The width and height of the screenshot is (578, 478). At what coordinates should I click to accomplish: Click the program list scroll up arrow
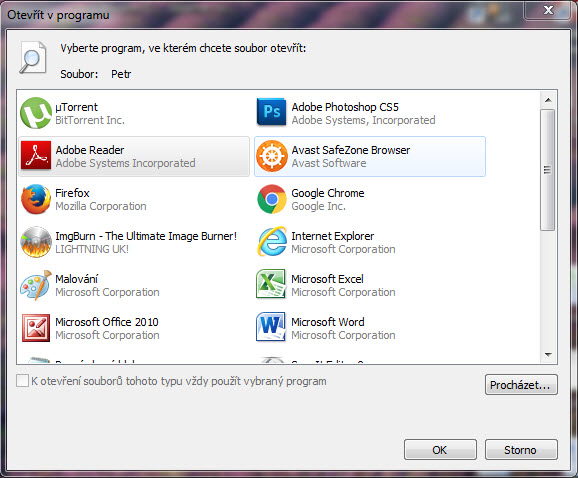click(548, 100)
